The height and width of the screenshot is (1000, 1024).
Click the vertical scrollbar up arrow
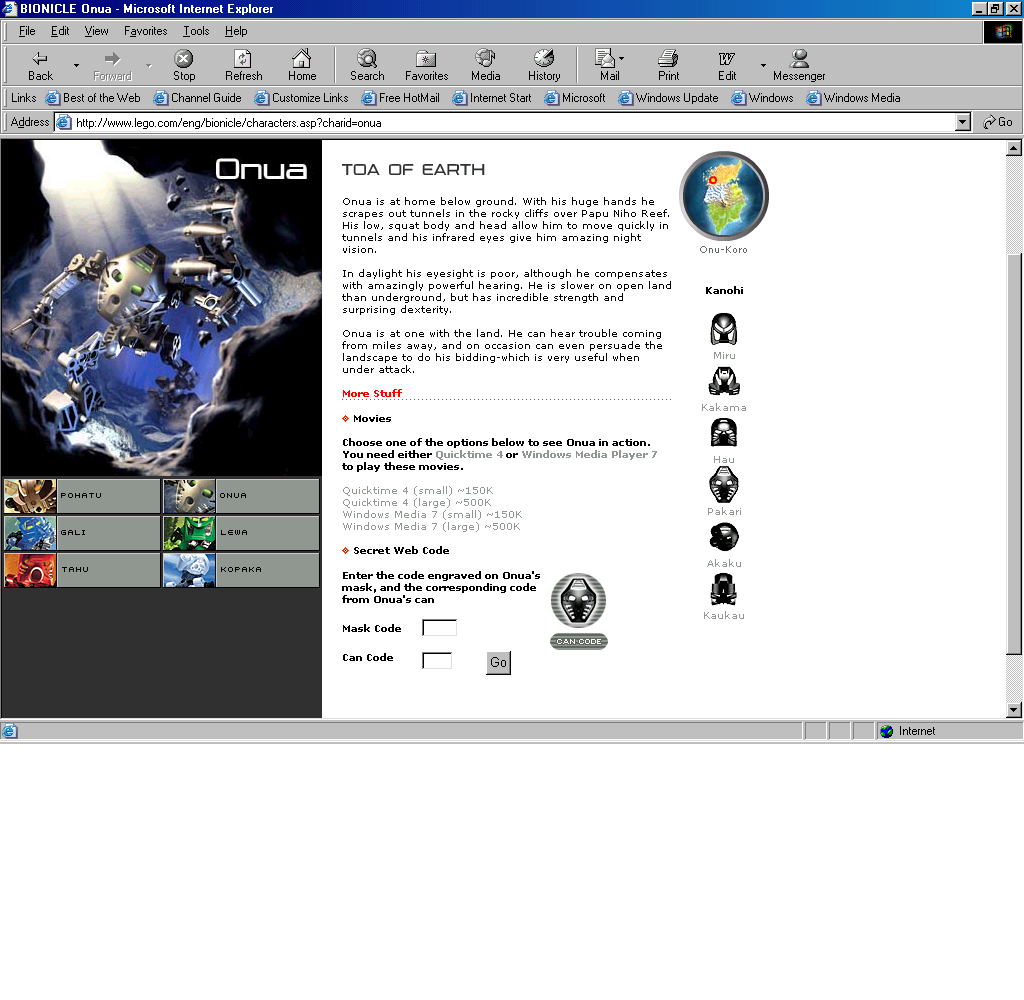[1014, 148]
